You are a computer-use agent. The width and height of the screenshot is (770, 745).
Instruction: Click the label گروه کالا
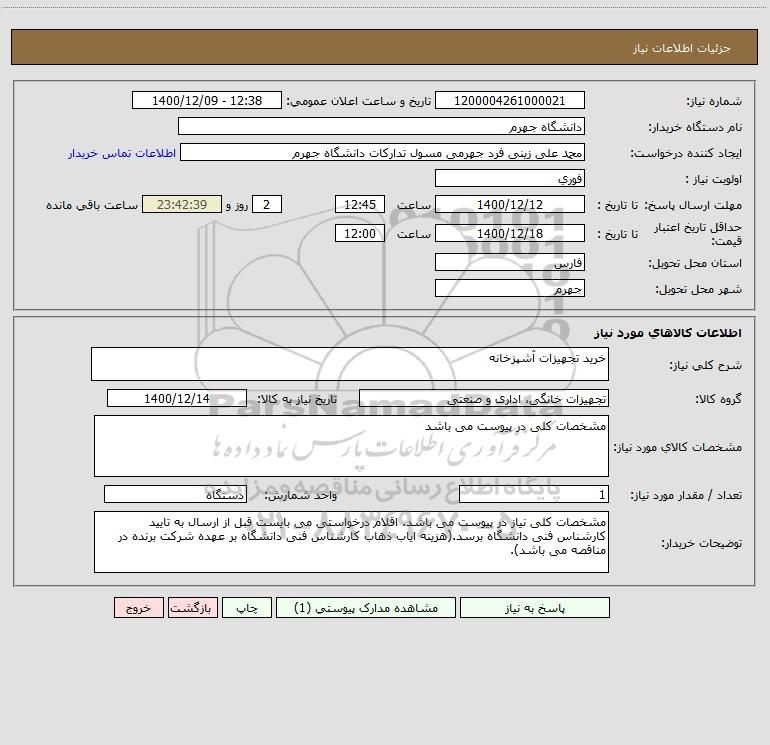coord(718,400)
